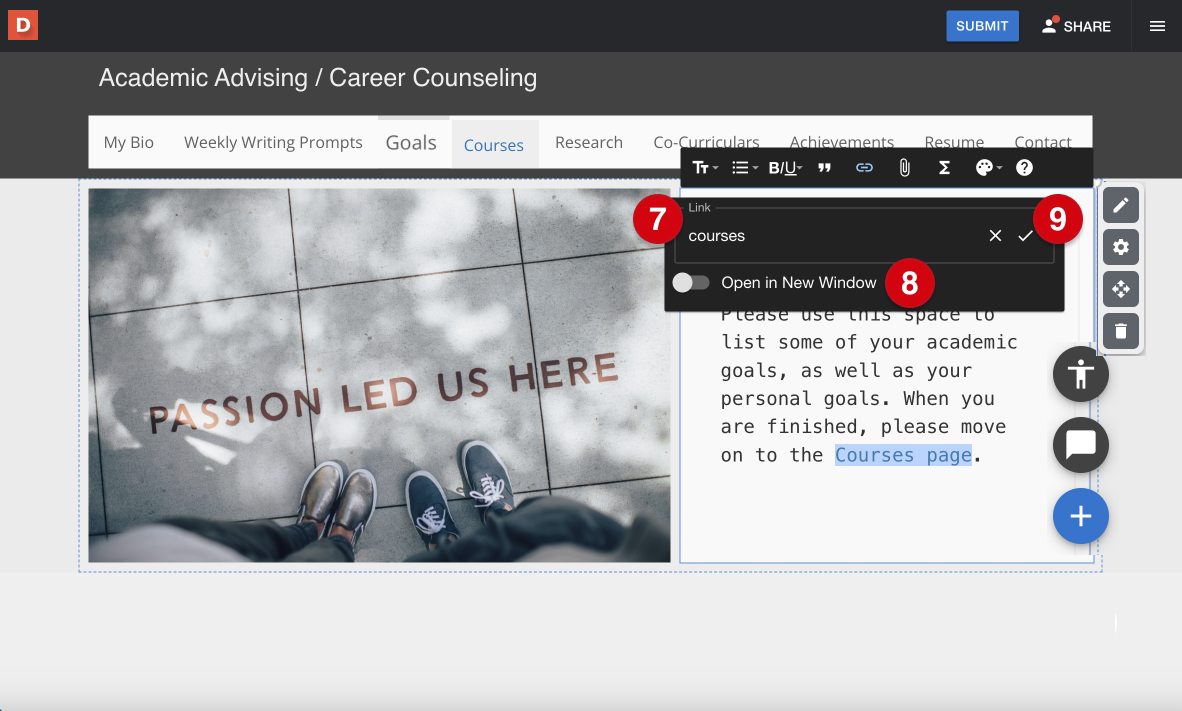The image size is (1182, 711).
Task: Open the comments chat bubble
Action: tap(1080, 445)
